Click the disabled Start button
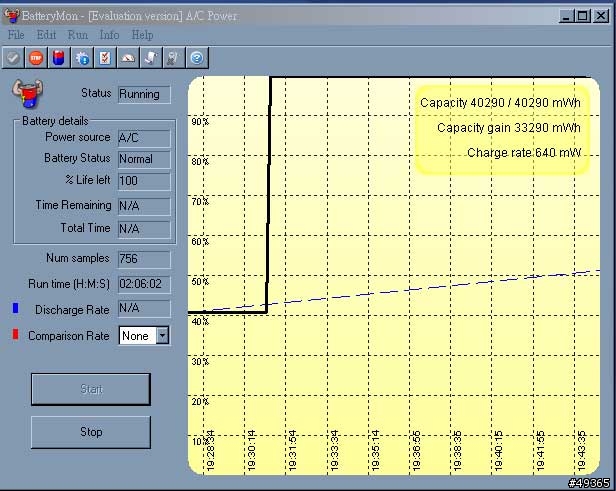Image resolution: width=616 pixels, height=491 pixels. (91, 389)
